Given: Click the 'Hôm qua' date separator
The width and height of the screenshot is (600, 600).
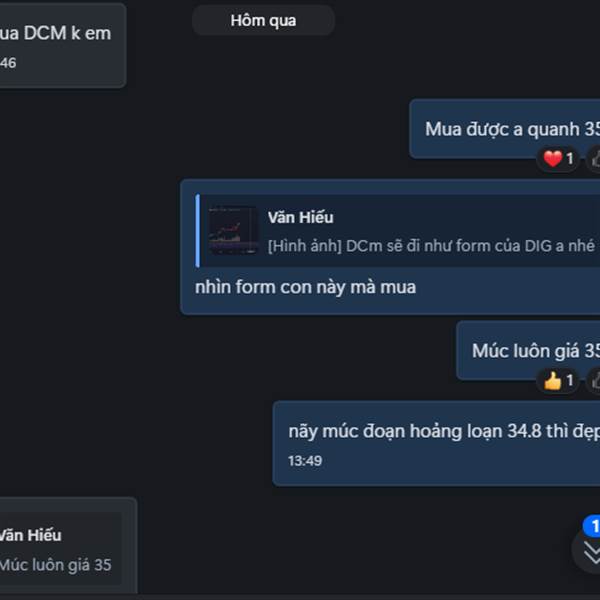Looking at the screenshot, I should 263,21.
